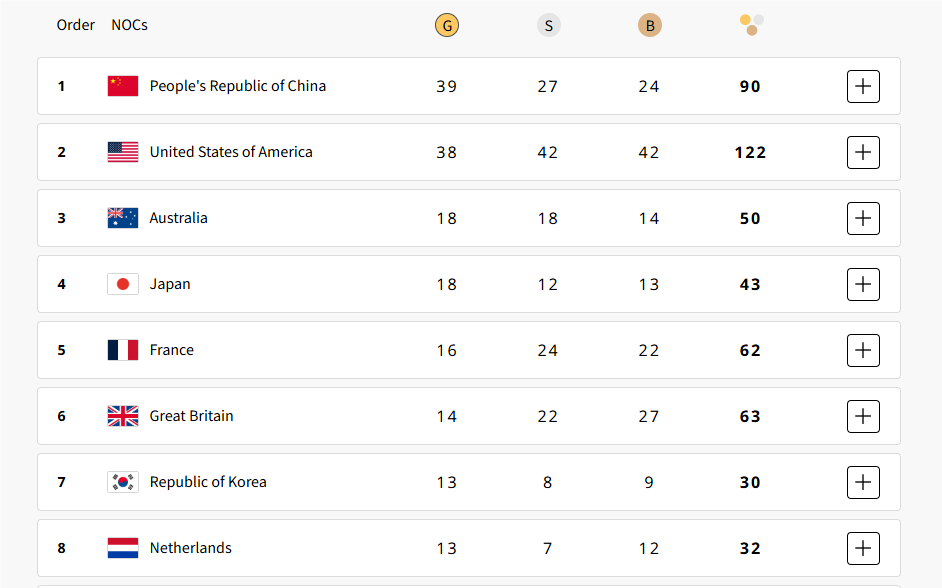Click the Republic of Korea flag

point(123,482)
